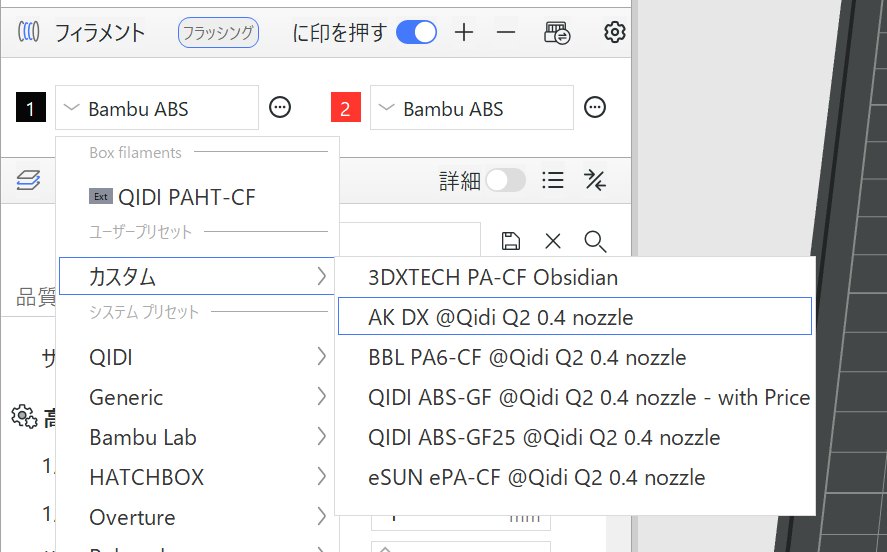Viewport: 887px width, 552px height.
Task: Open the filament settings gear icon
Action: pyautogui.click(x=615, y=33)
